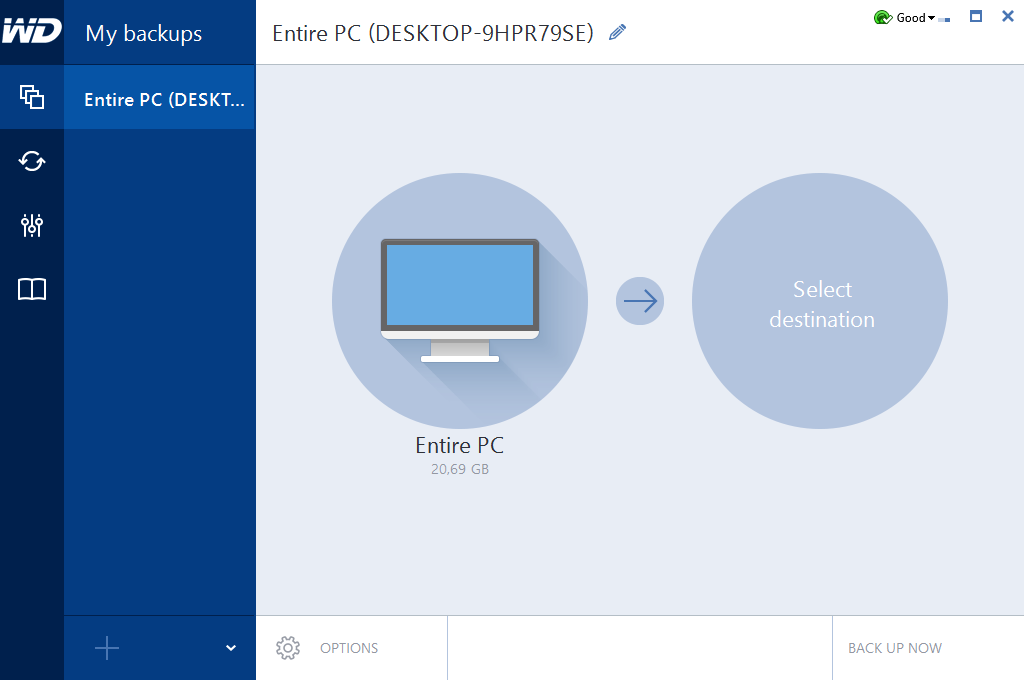Open backup Options via the gear icon

(287, 648)
